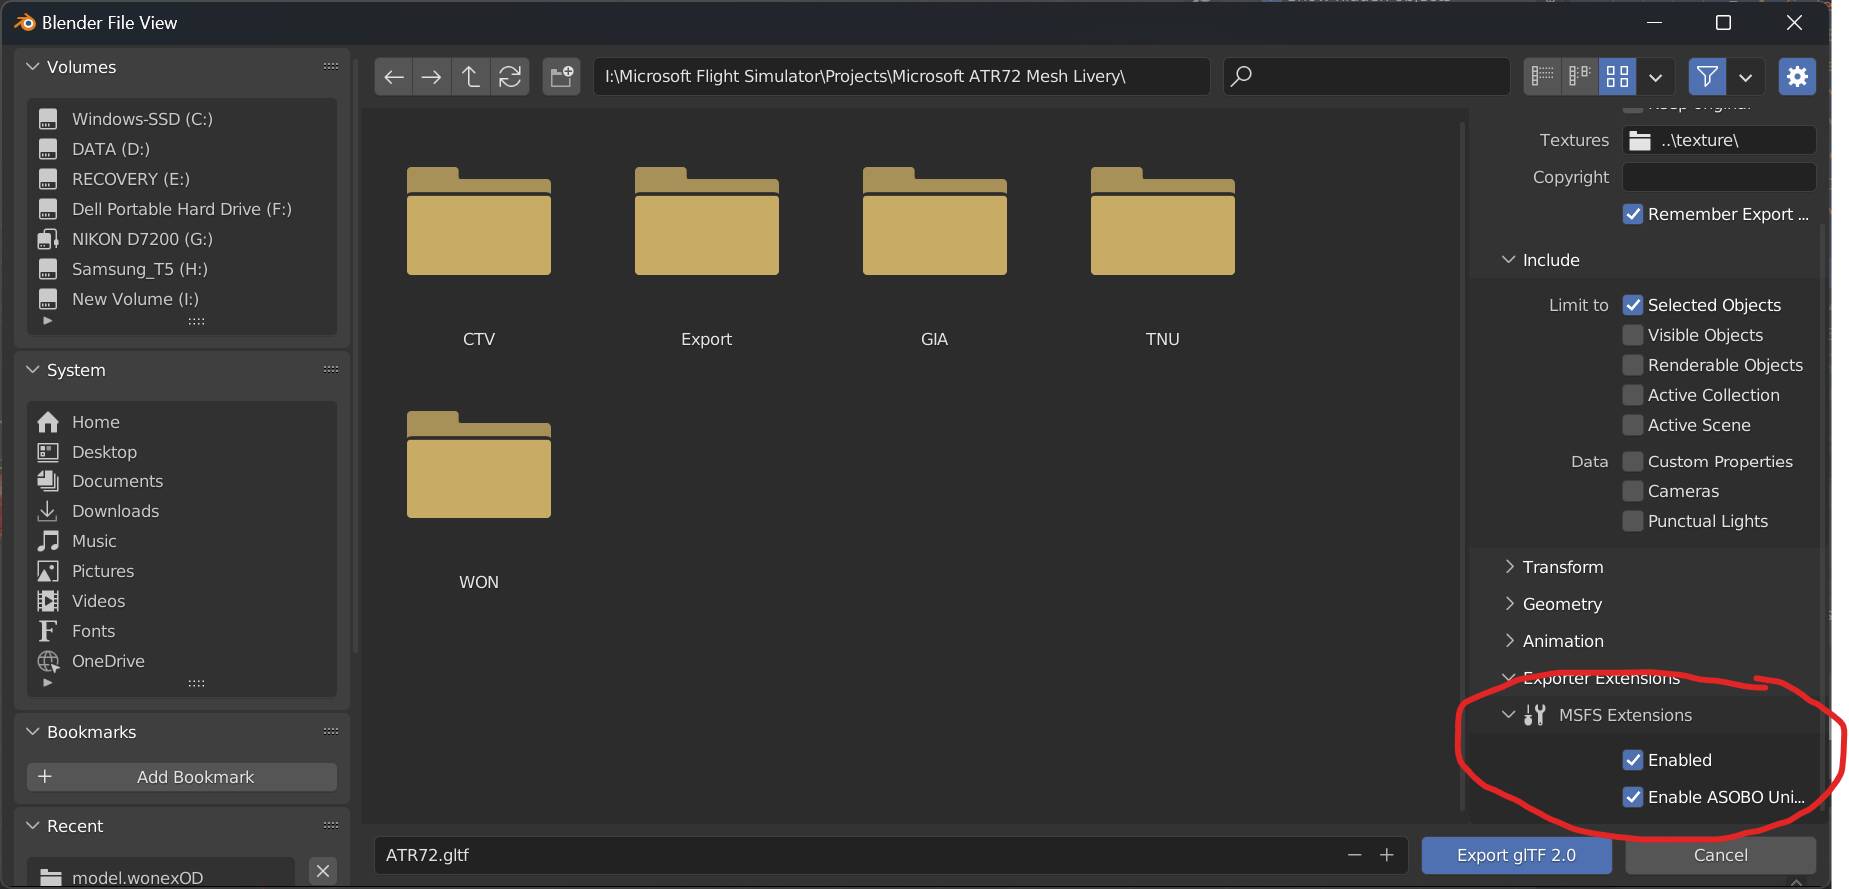The height and width of the screenshot is (889, 1849).
Task: Uncheck MSFS Extensions Enabled checkbox
Action: tap(1633, 760)
